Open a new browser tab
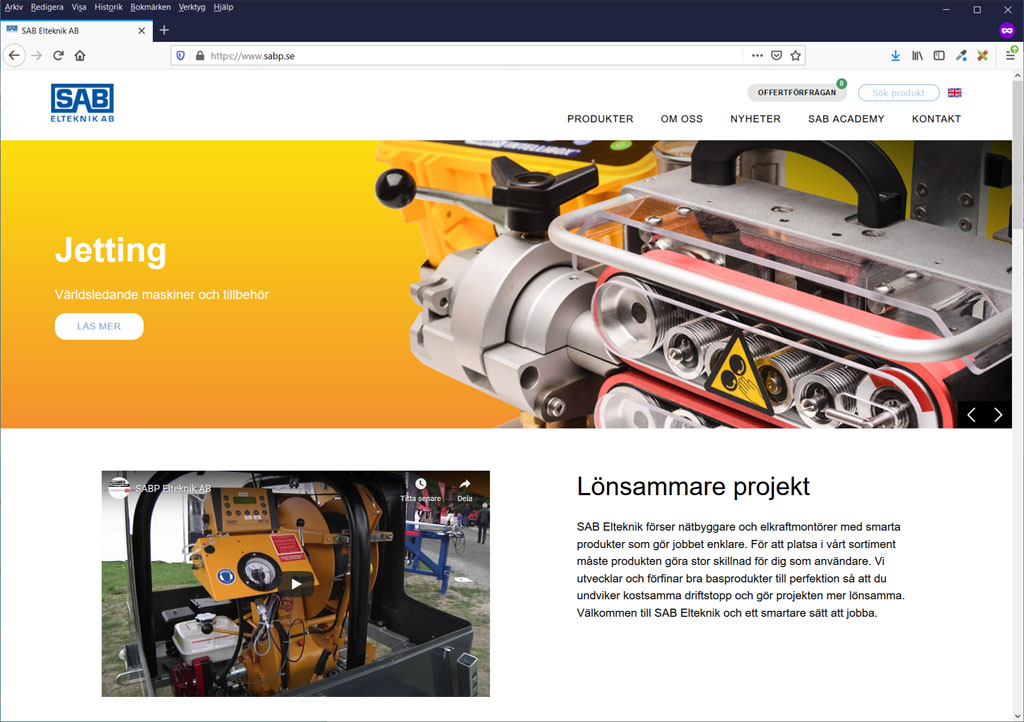1024x722 pixels. point(165,30)
